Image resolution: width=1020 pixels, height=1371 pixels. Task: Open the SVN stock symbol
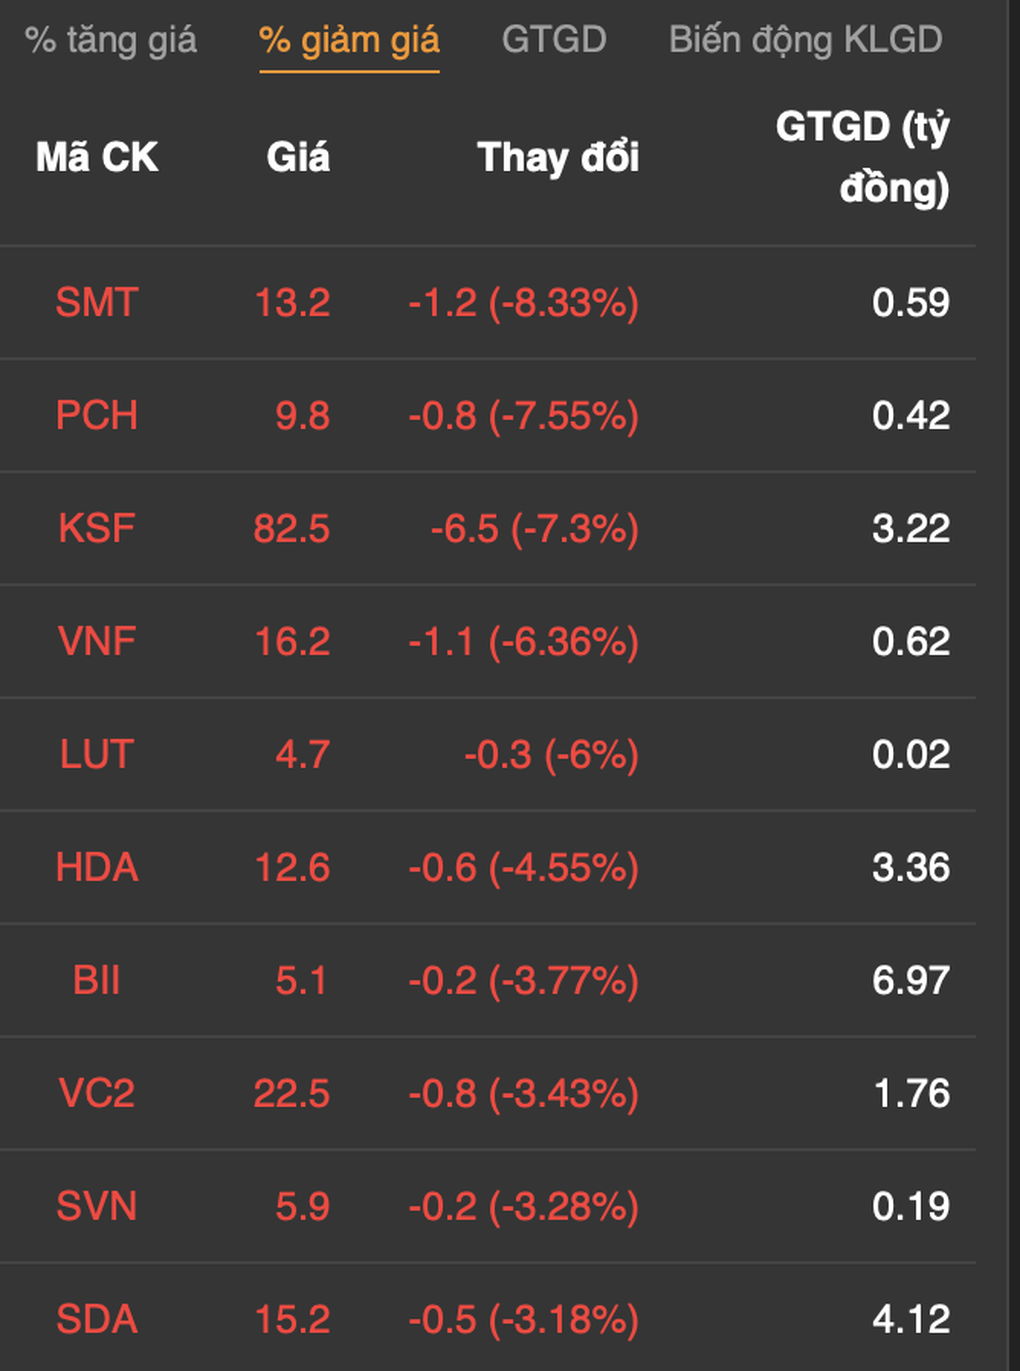pos(96,1206)
